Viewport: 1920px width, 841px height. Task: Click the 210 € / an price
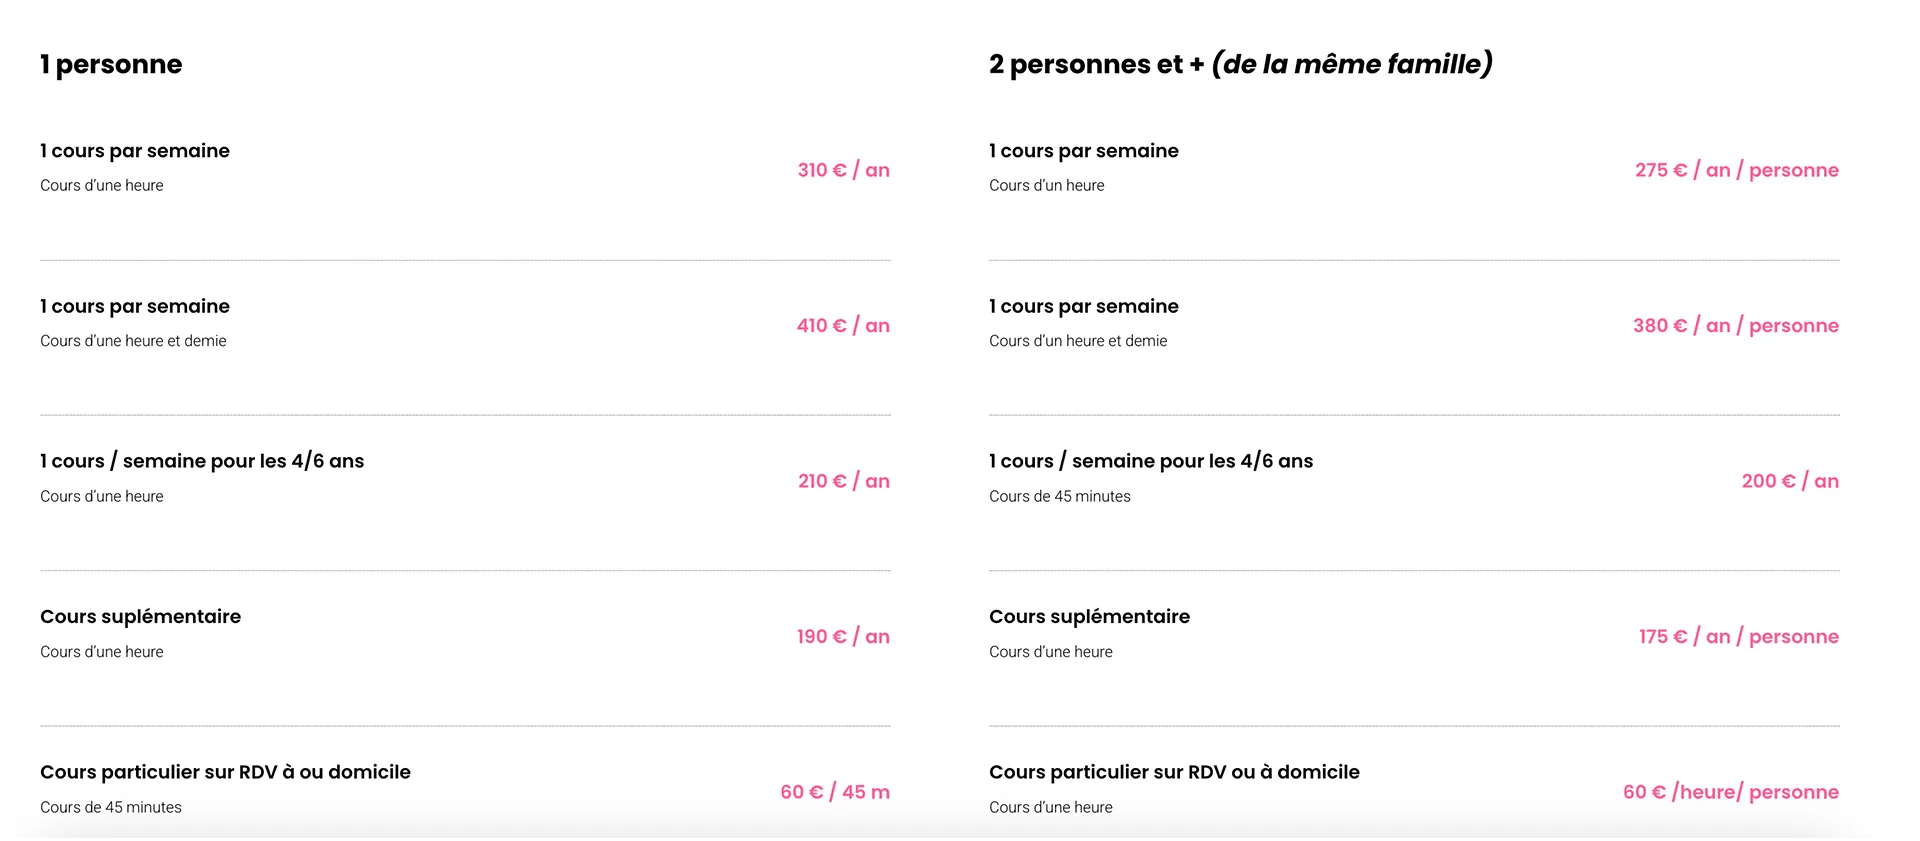pyautogui.click(x=843, y=481)
